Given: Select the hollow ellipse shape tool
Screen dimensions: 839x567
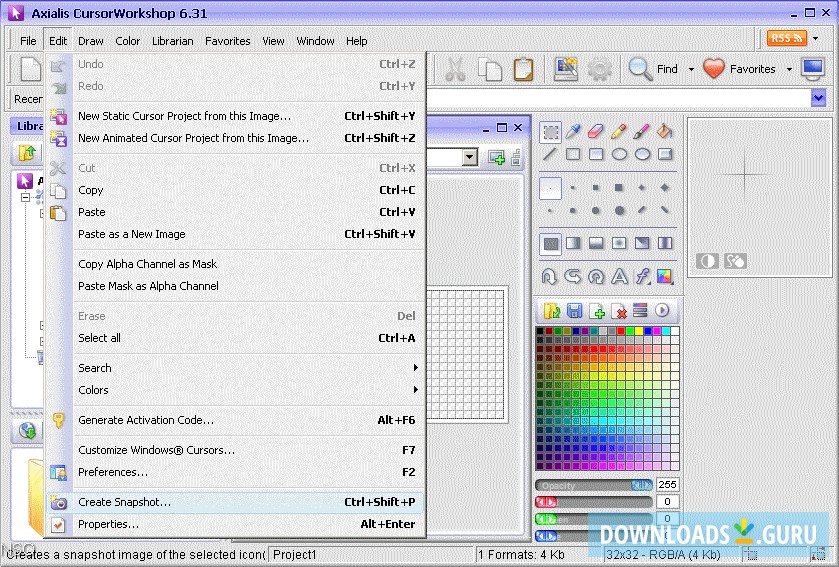Looking at the screenshot, I should click(619, 155).
